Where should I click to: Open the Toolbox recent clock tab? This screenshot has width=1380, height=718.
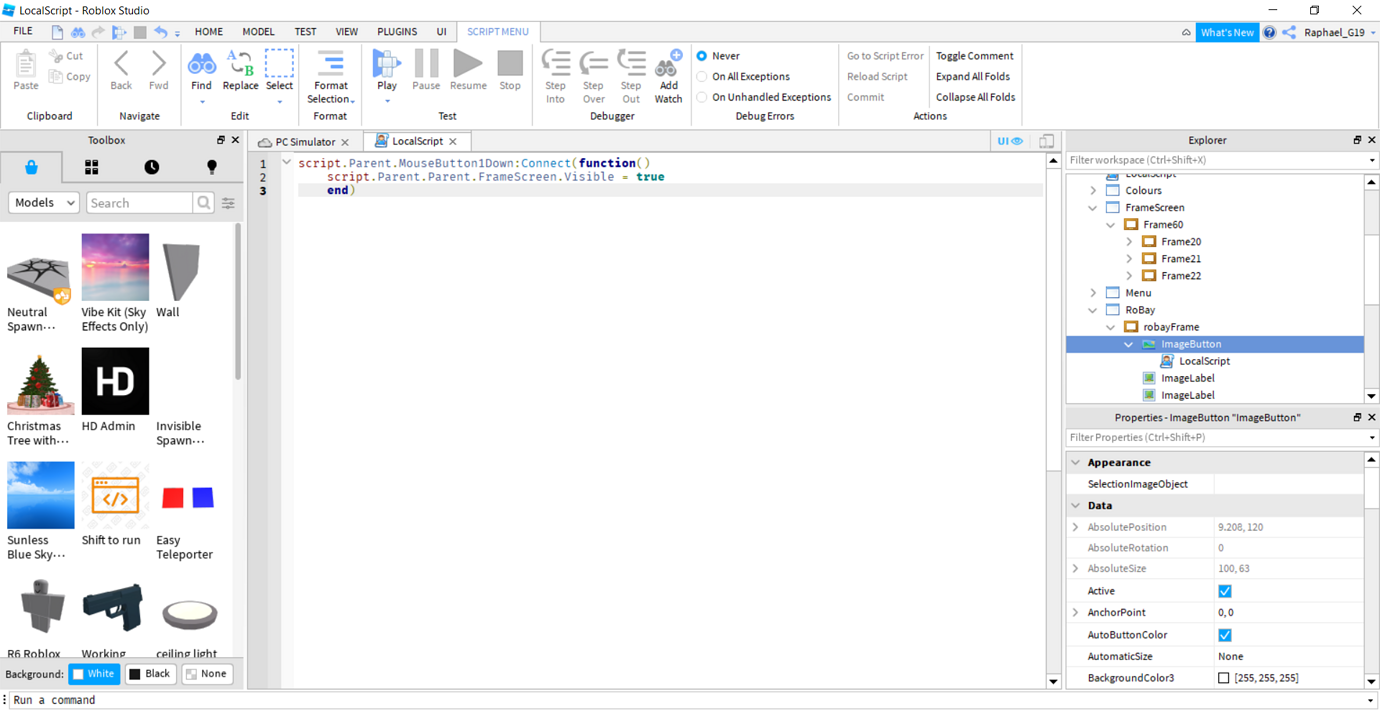[151, 167]
